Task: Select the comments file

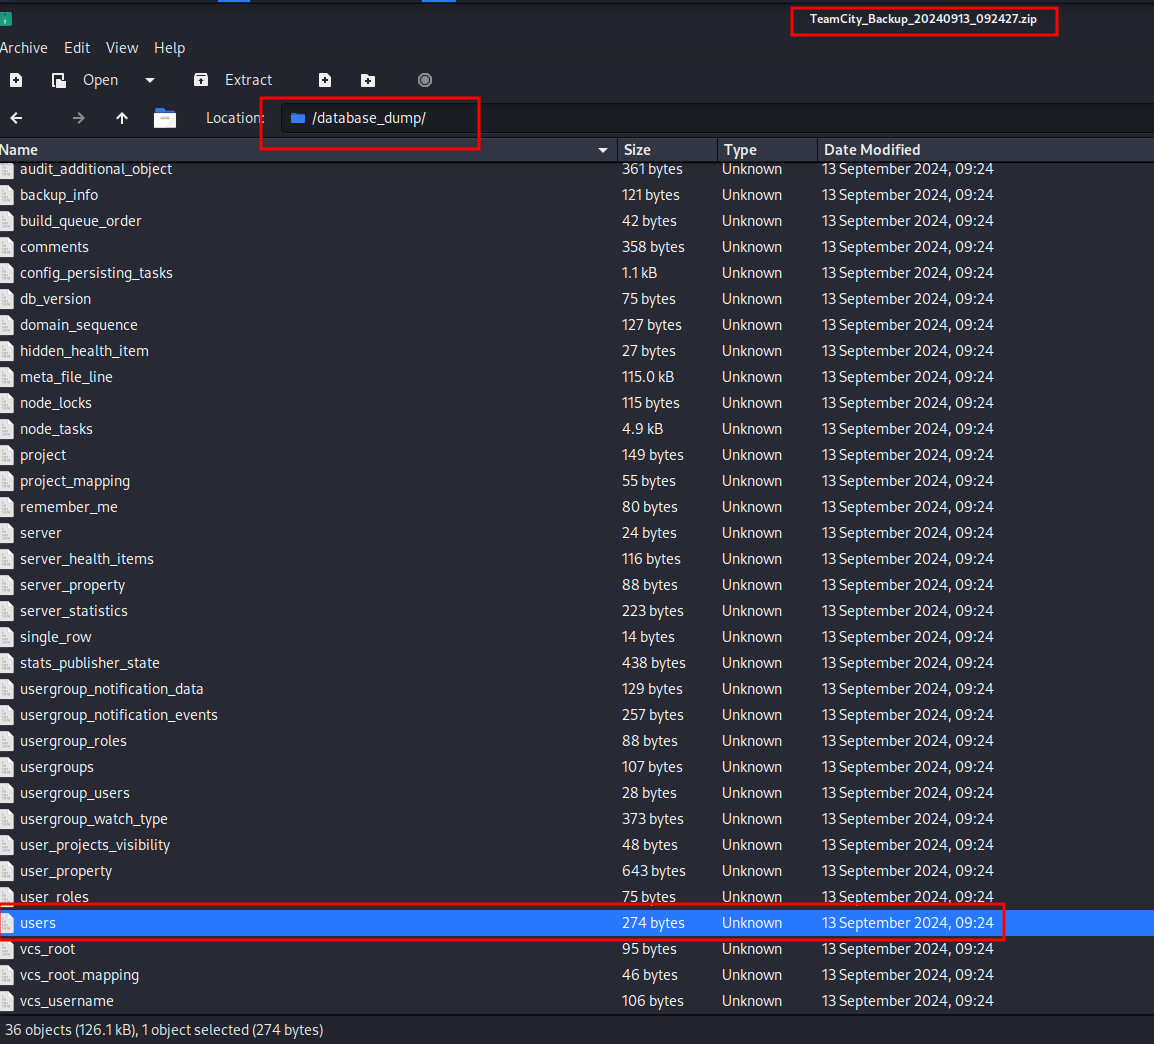Action: tap(577, 247)
